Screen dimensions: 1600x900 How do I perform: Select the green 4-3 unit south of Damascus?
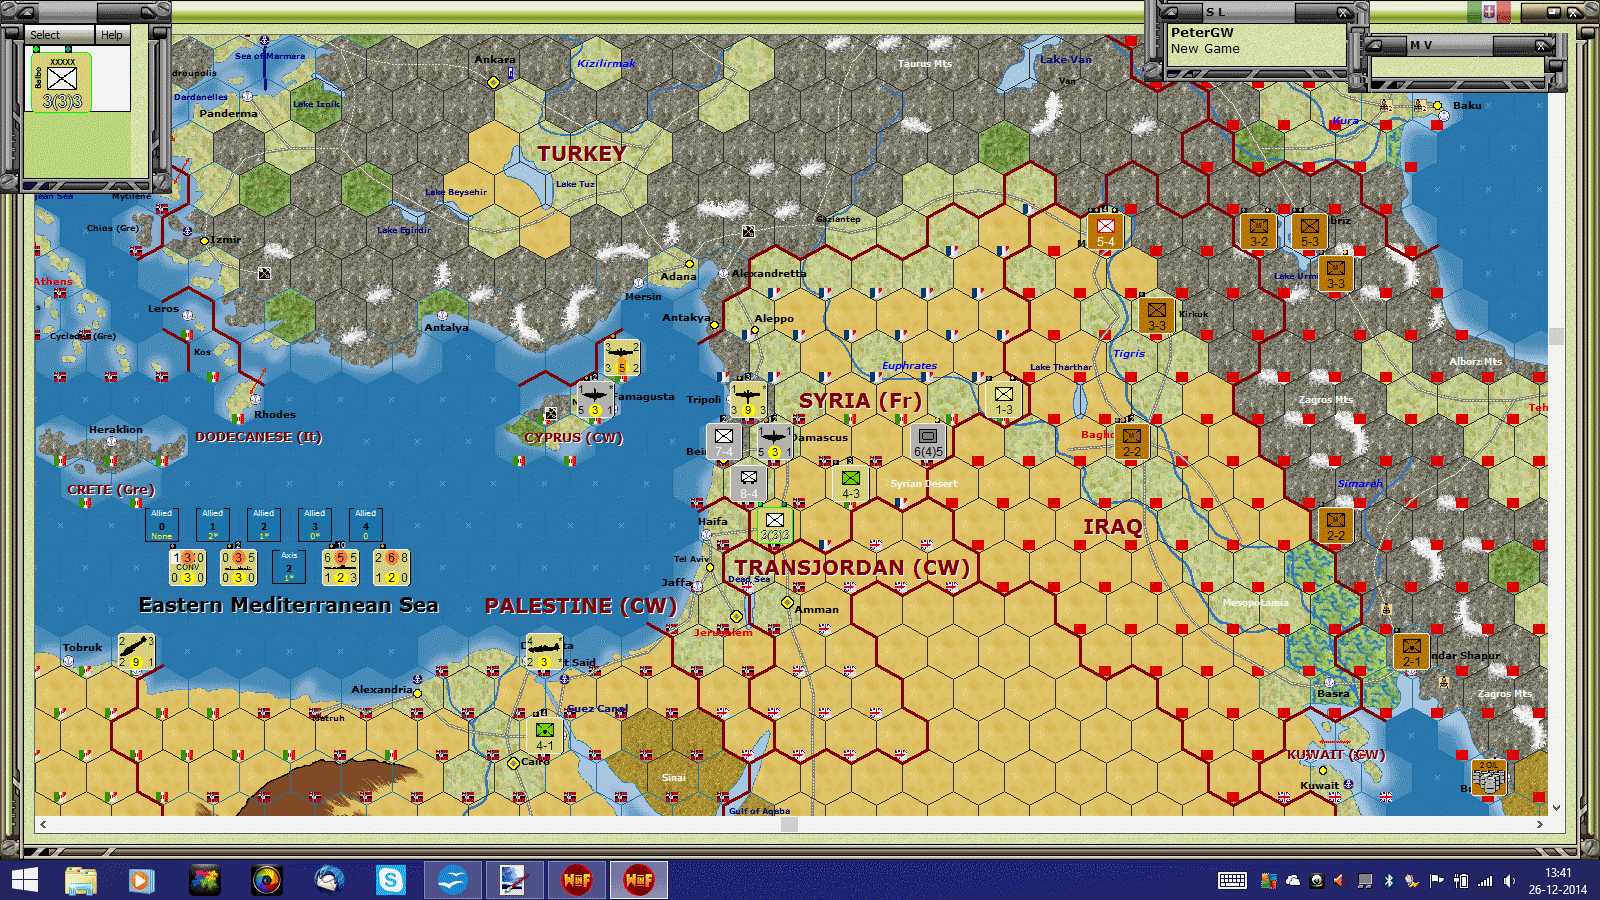(850, 483)
